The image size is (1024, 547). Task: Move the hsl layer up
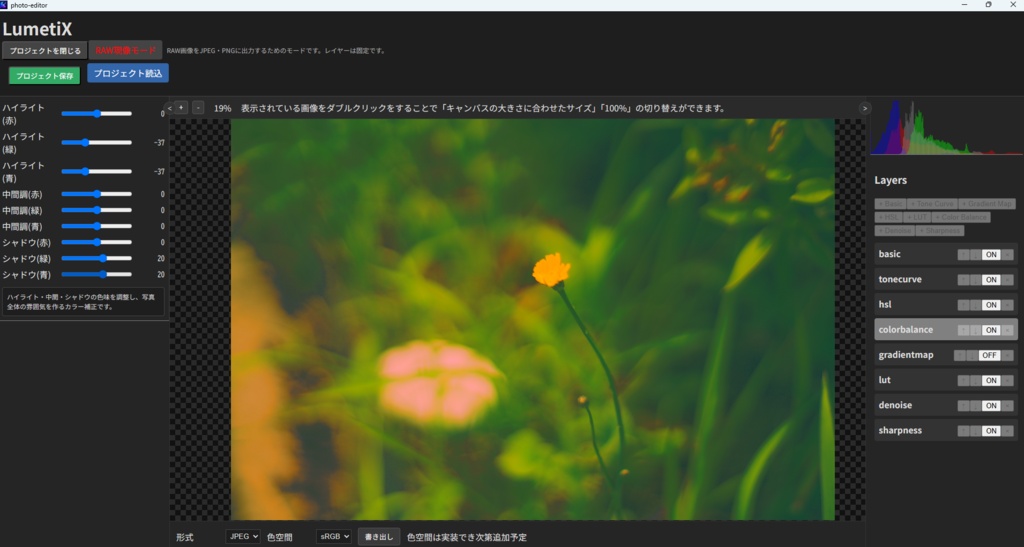point(963,305)
